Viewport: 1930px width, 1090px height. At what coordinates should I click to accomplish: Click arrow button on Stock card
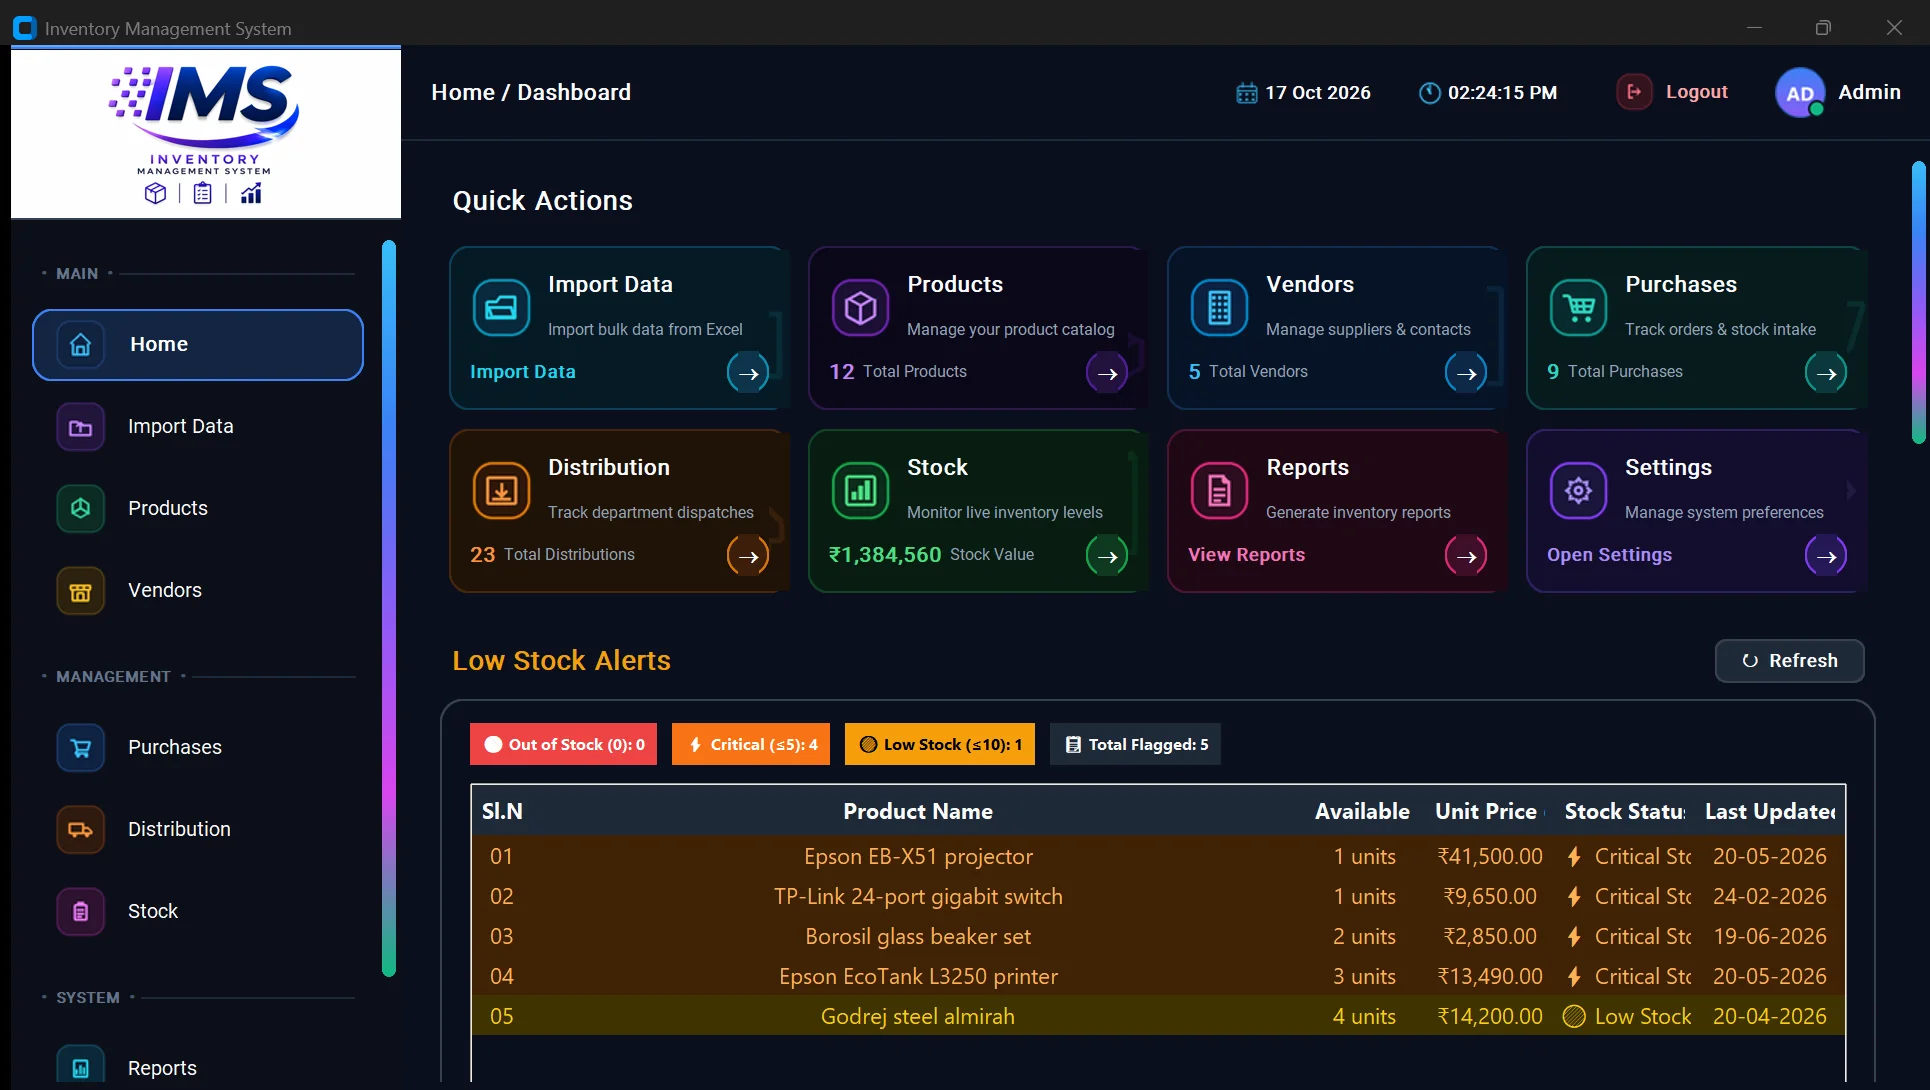pos(1107,556)
